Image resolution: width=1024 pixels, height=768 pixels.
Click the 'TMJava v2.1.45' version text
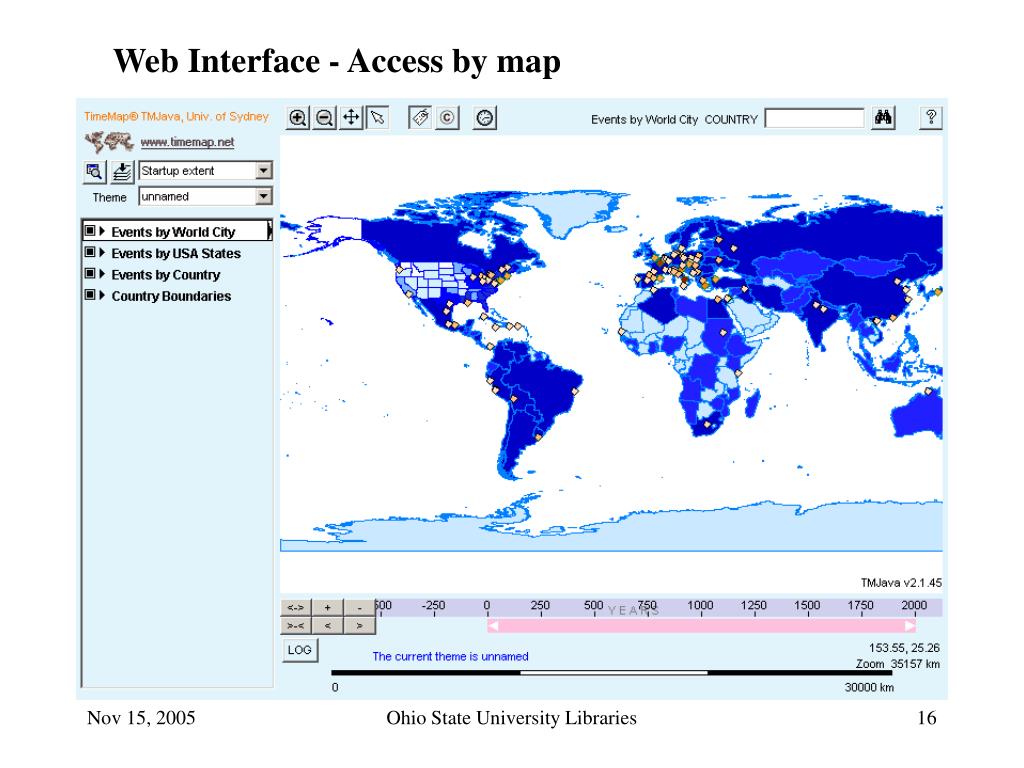pyautogui.click(x=901, y=583)
